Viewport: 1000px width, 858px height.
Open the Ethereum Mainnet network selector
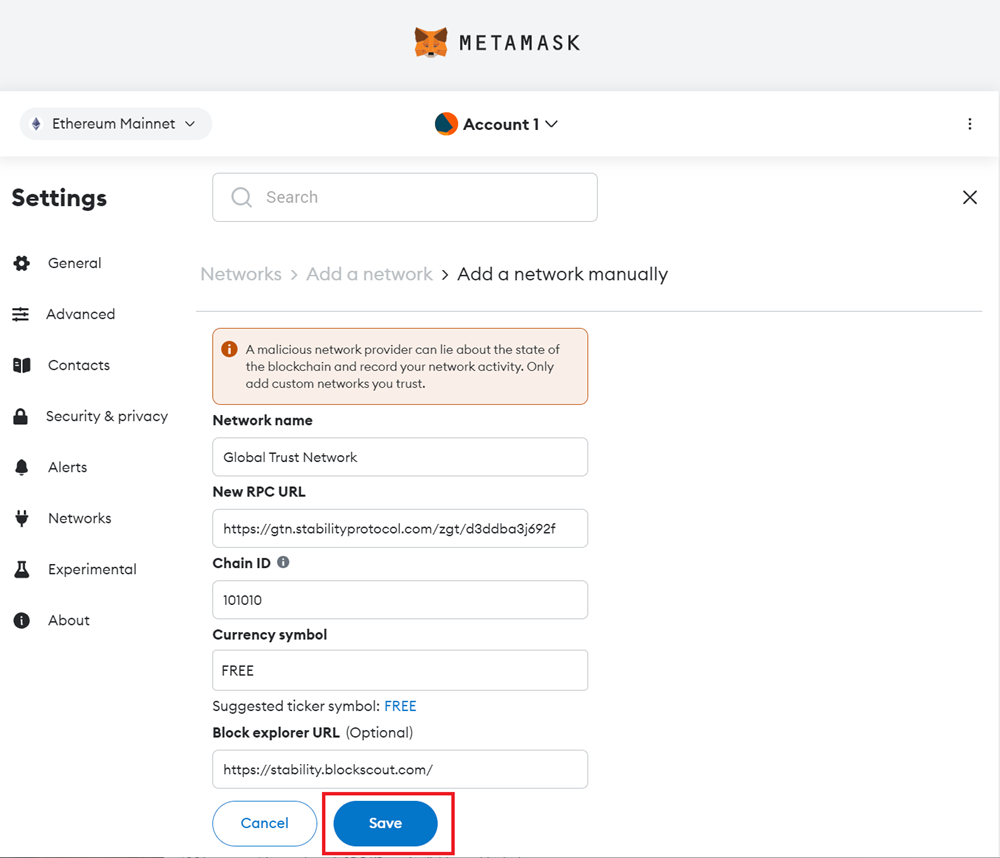coord(115,124)
